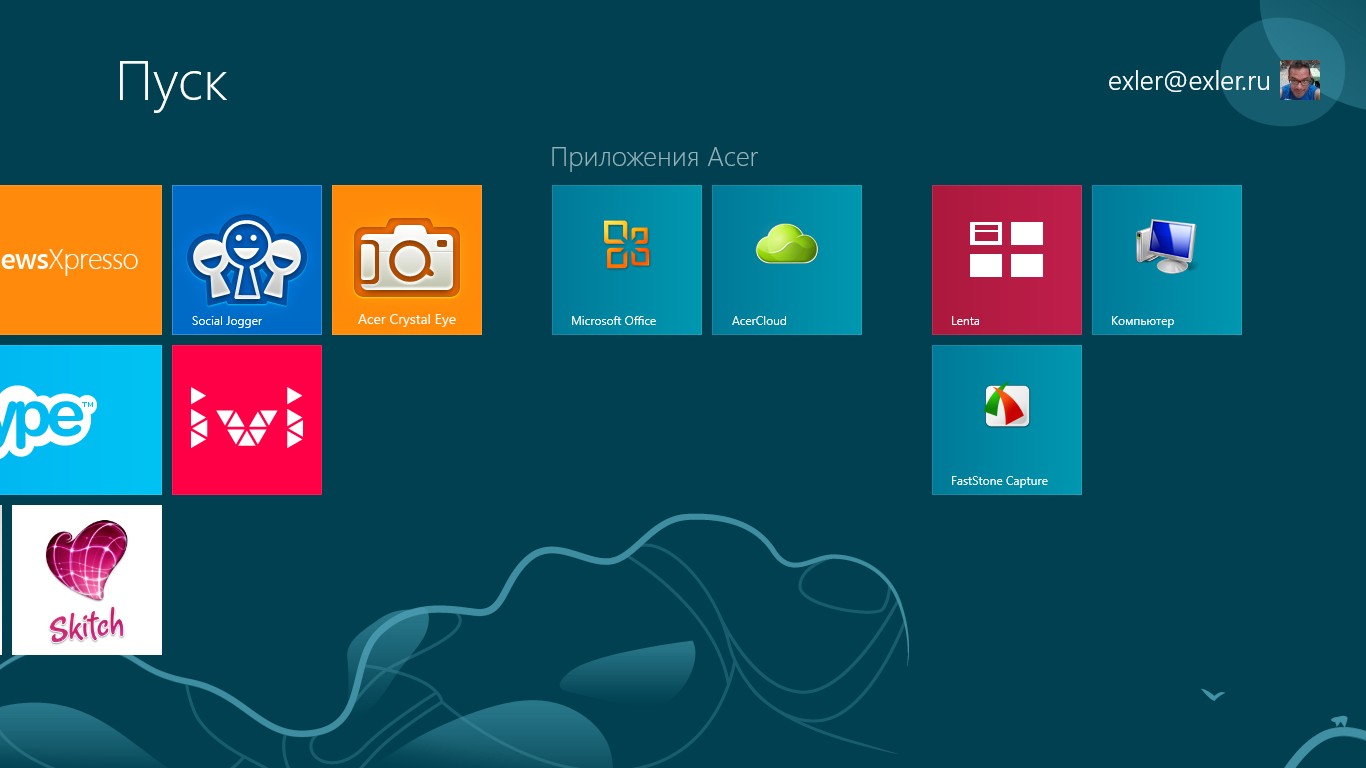1366x768 pixels.
Task: Click the user profile picture
Action: click(x=1300, y=80)
